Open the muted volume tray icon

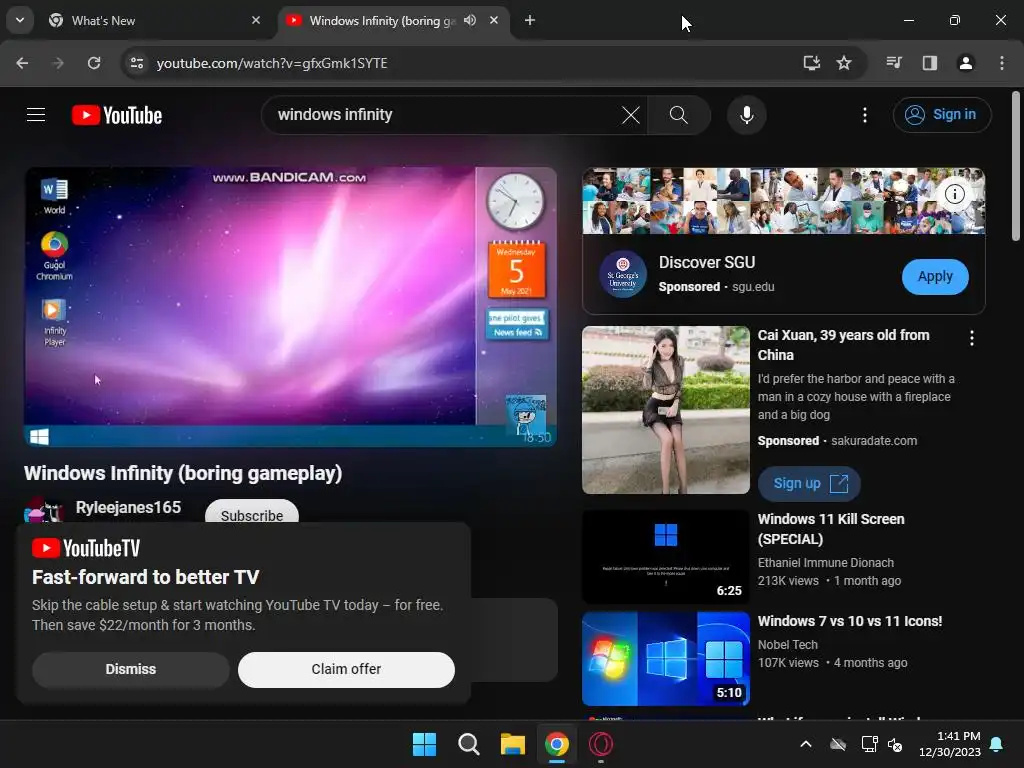click(895, 744)
